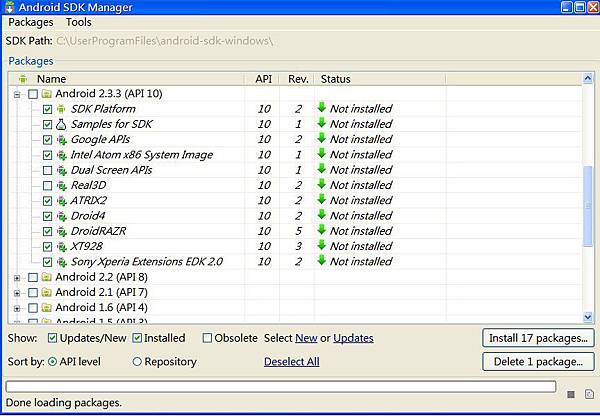Click the Android robot icon beside SDK Platform
Image resolution: width=600 pixels, height=416 pixels.
61,109
